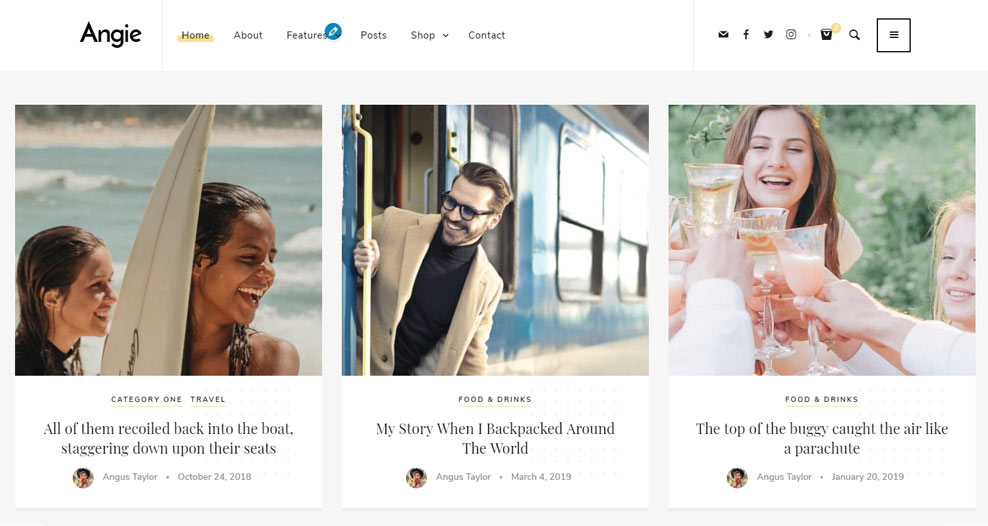Viewport: 988px width, 526px height.
Task: Click the blue pen badge on Features
Action: 333,31
